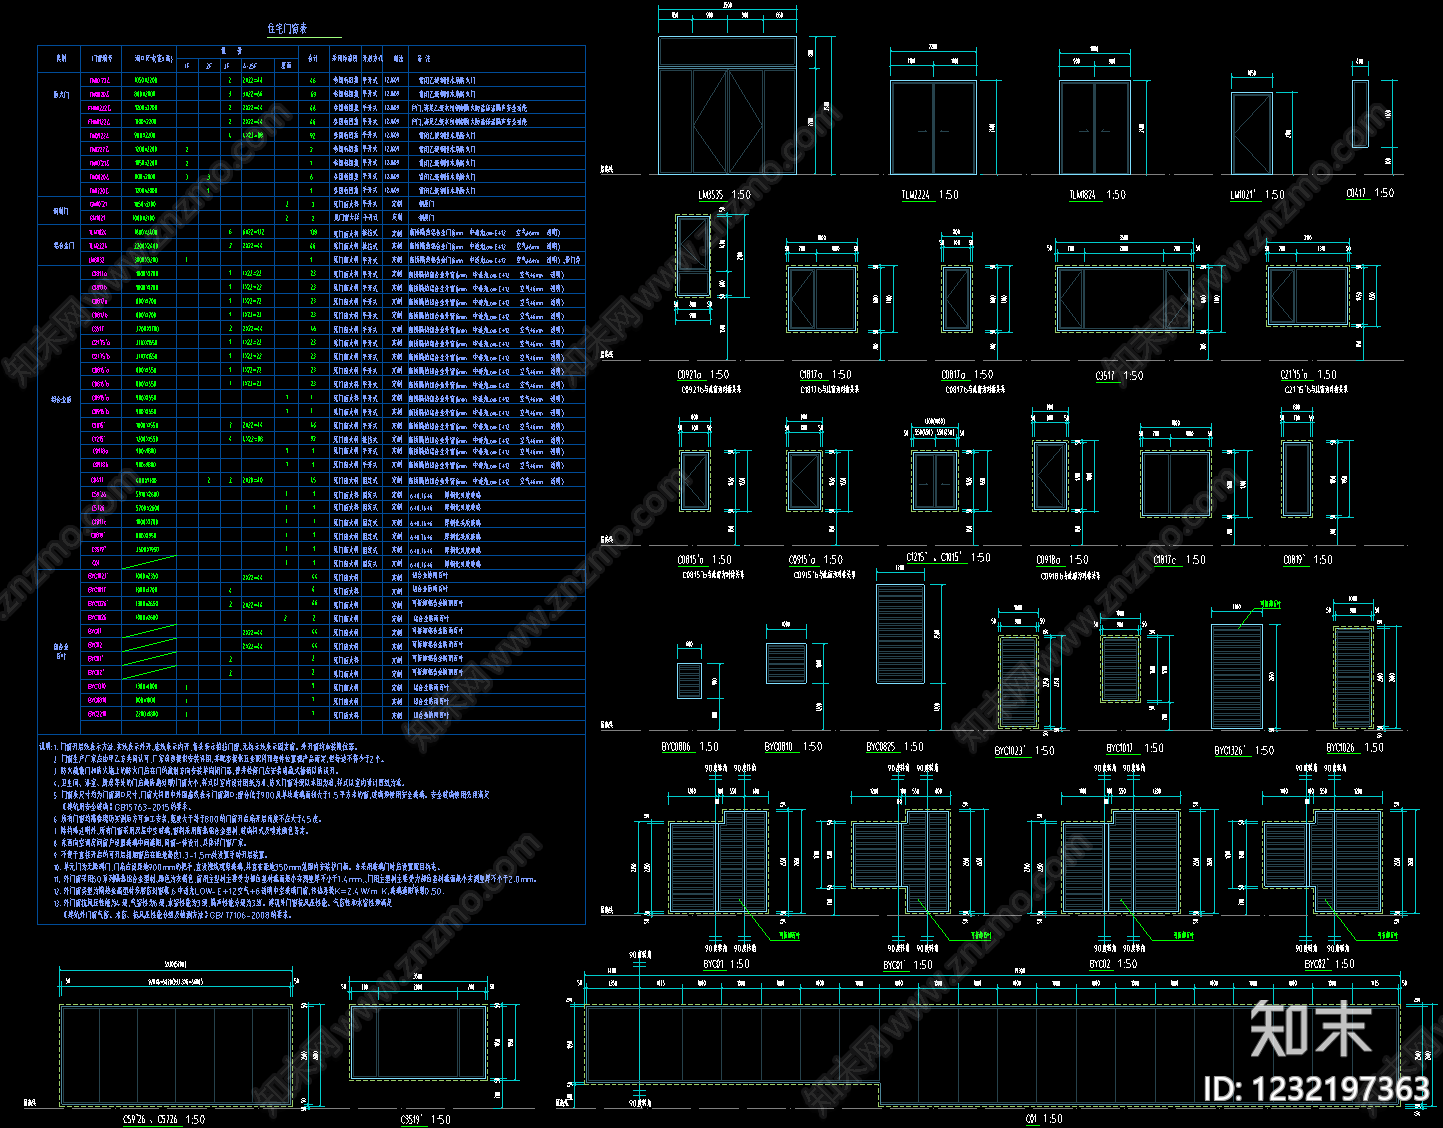Click the BYC1023' label

coord(1011,751)
